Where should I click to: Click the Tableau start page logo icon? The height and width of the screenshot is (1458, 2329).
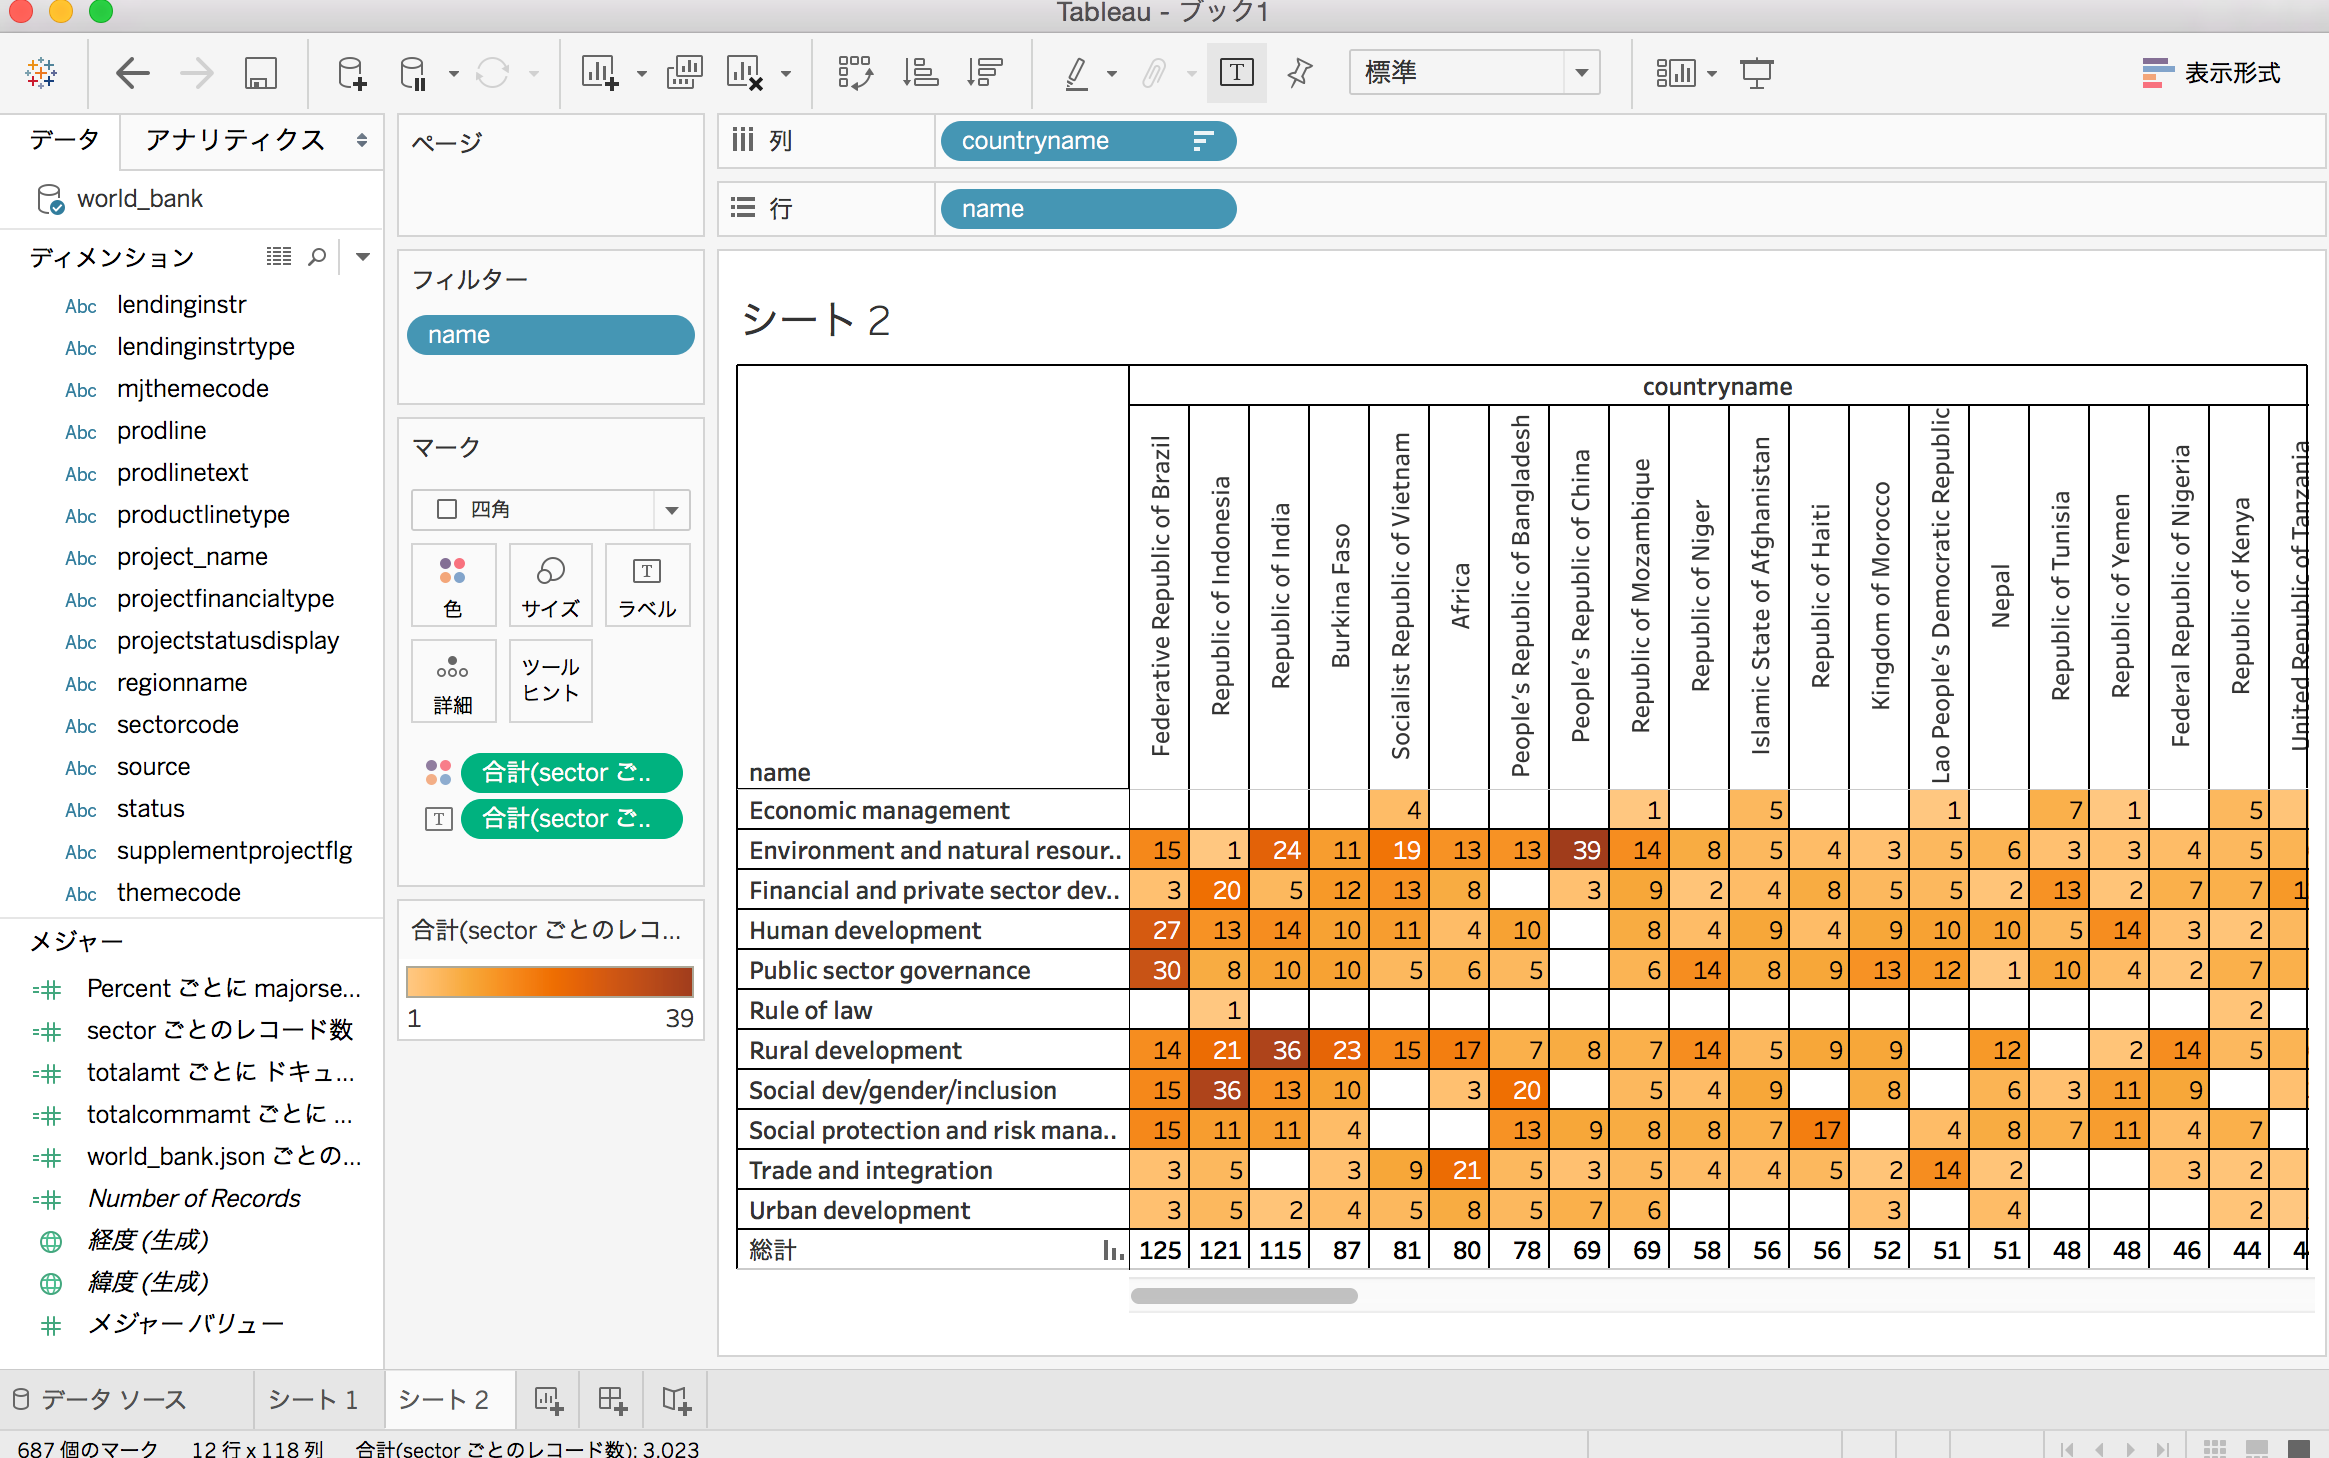[41, 73]
